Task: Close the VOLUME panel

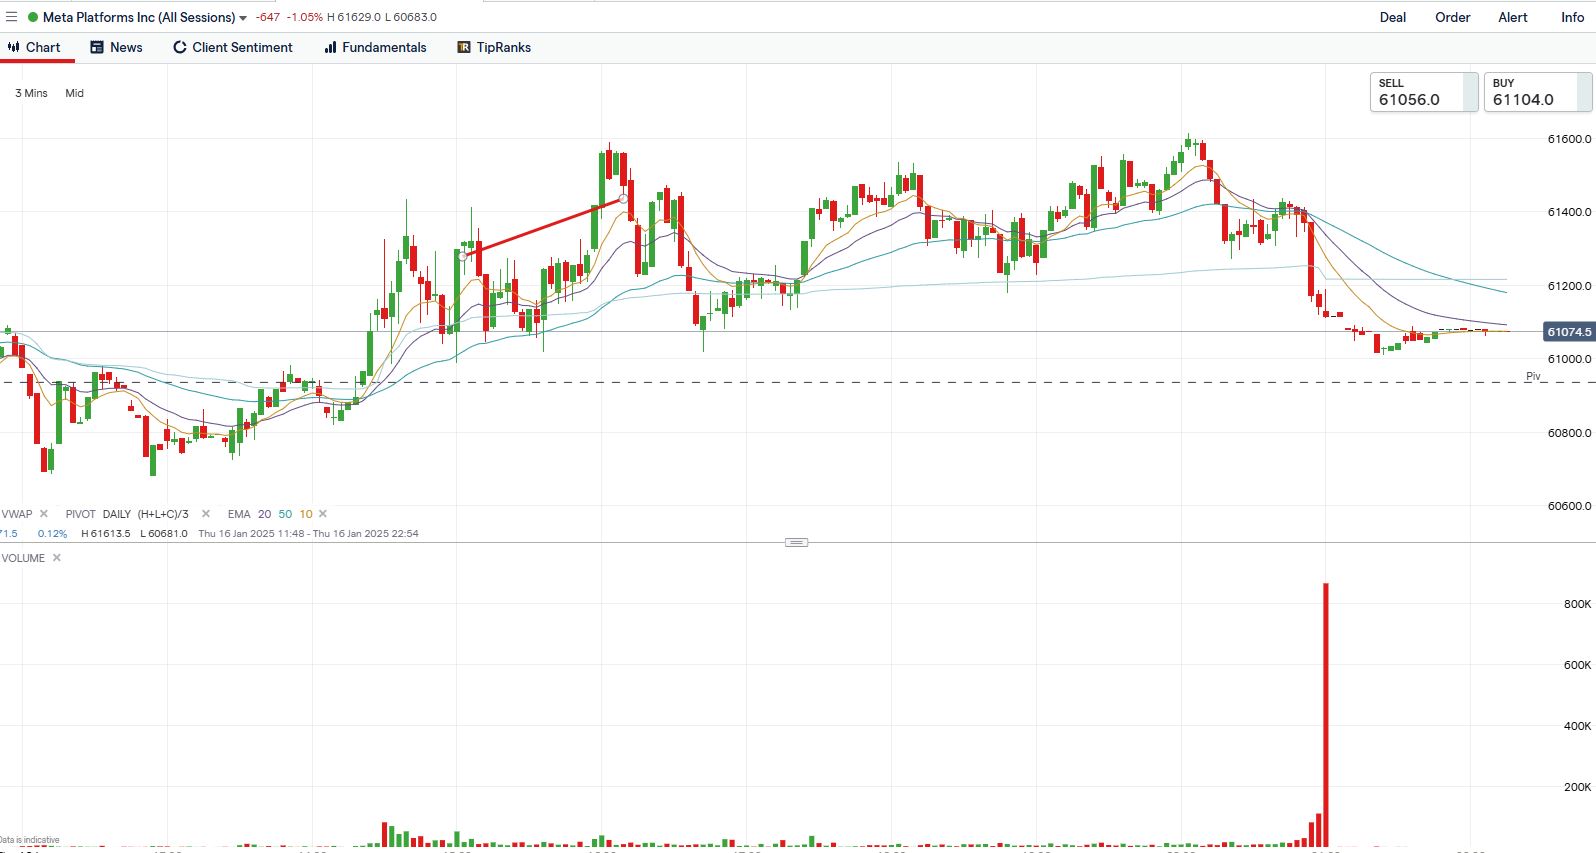Action: (57, 558)
